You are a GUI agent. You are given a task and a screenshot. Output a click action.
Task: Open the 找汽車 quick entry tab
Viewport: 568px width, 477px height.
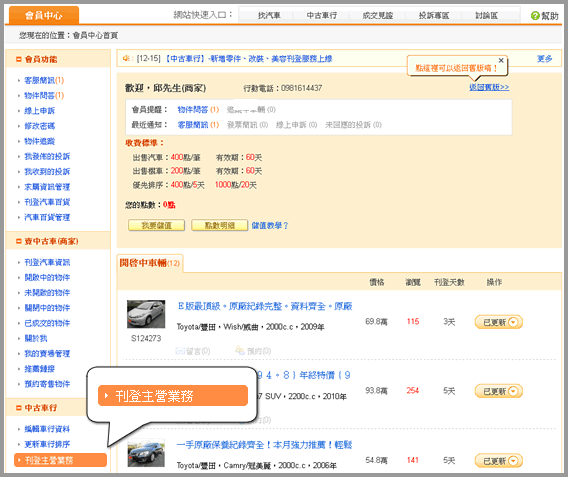(x=269, y=15)
